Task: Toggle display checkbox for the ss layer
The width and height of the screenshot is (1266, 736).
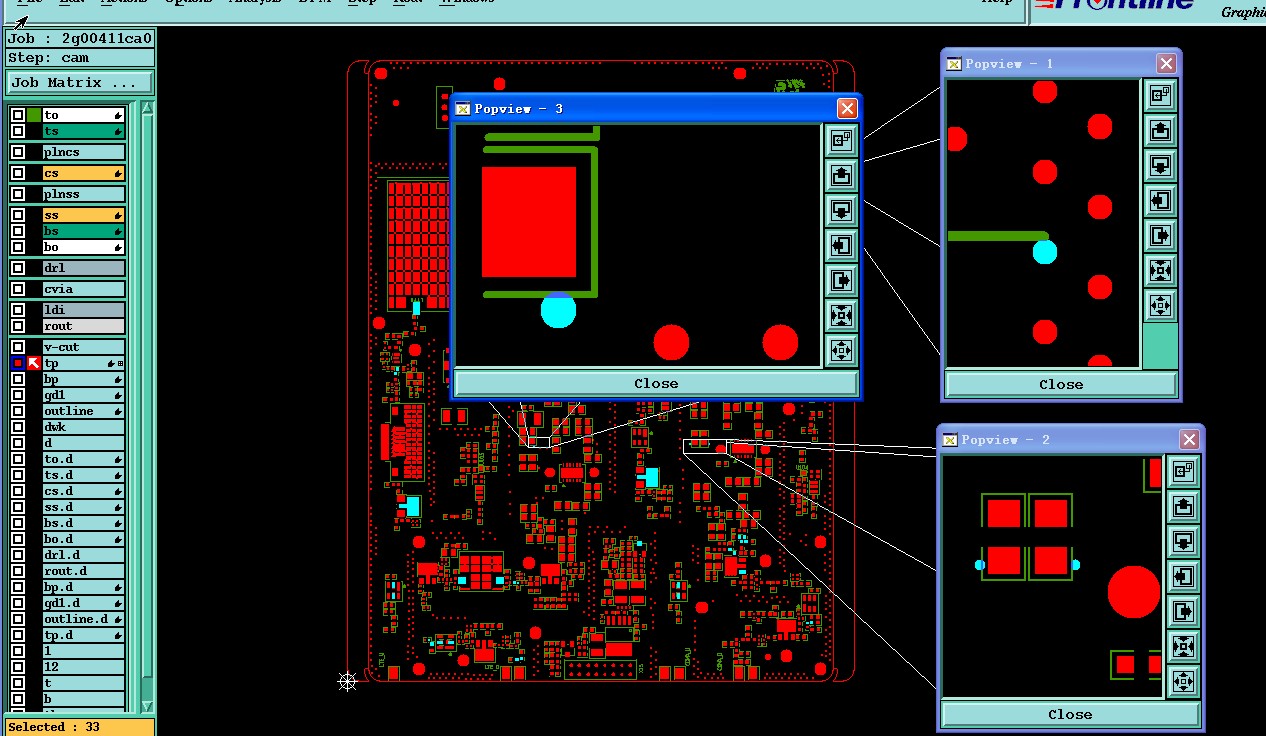Action: [x=18, y=215]
